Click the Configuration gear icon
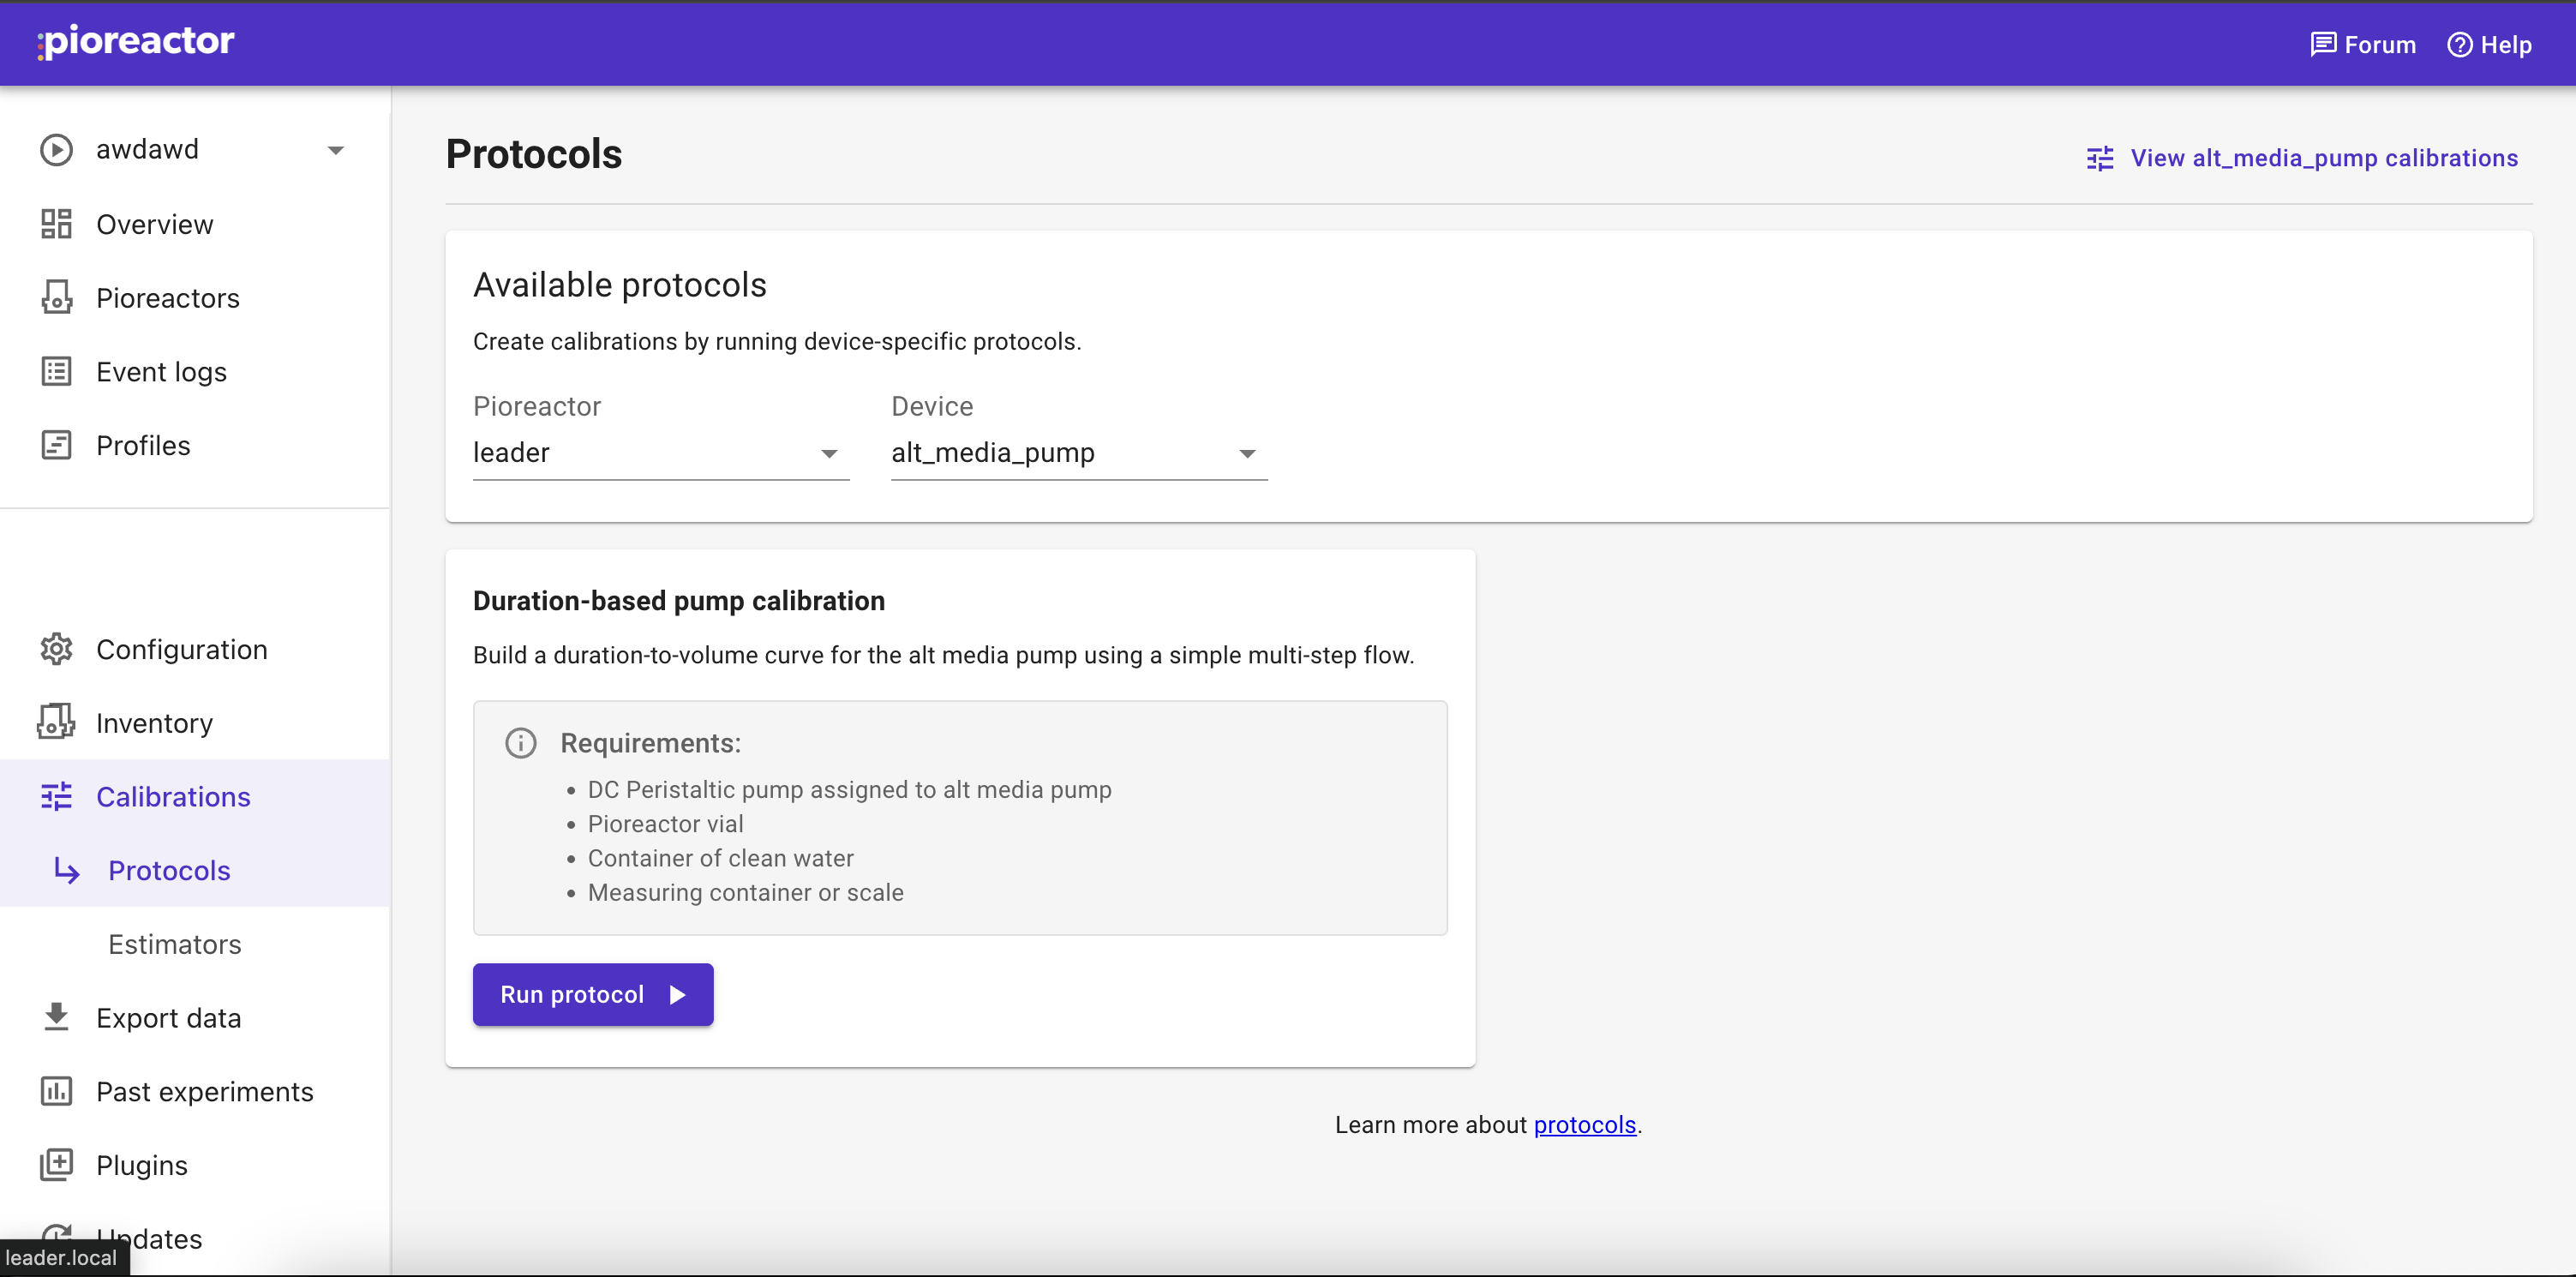Viewport: 2576px width, 1277px height. [x=56, y=649]
